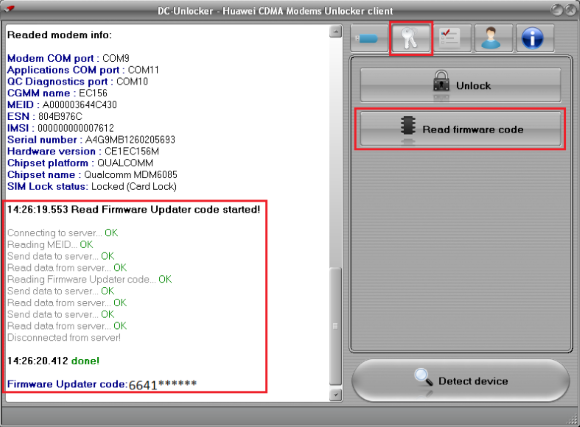Click the CGMM name EC156 line
Image resolution: width=580 pixels, height=427 pixels.
pyautogui.click(x=57, y=93)
